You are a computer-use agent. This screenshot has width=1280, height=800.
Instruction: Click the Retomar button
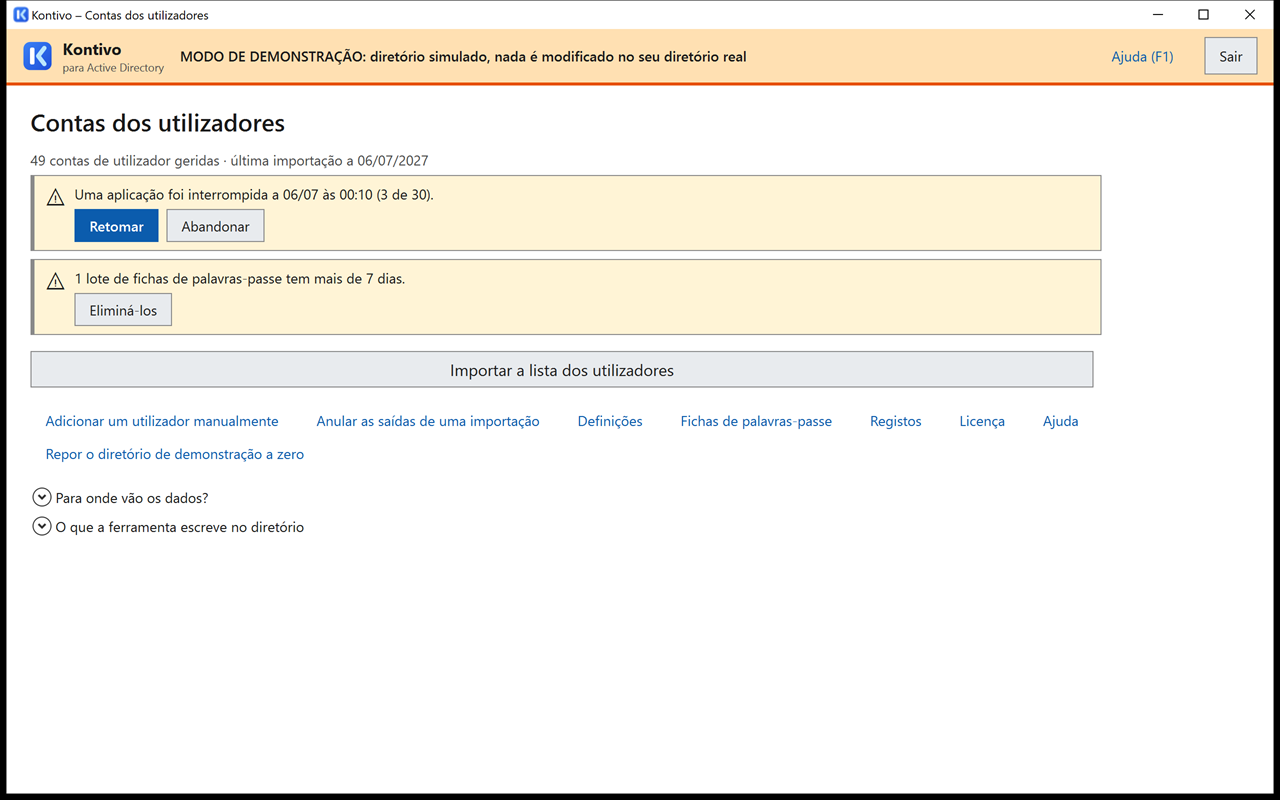point(116,226)
